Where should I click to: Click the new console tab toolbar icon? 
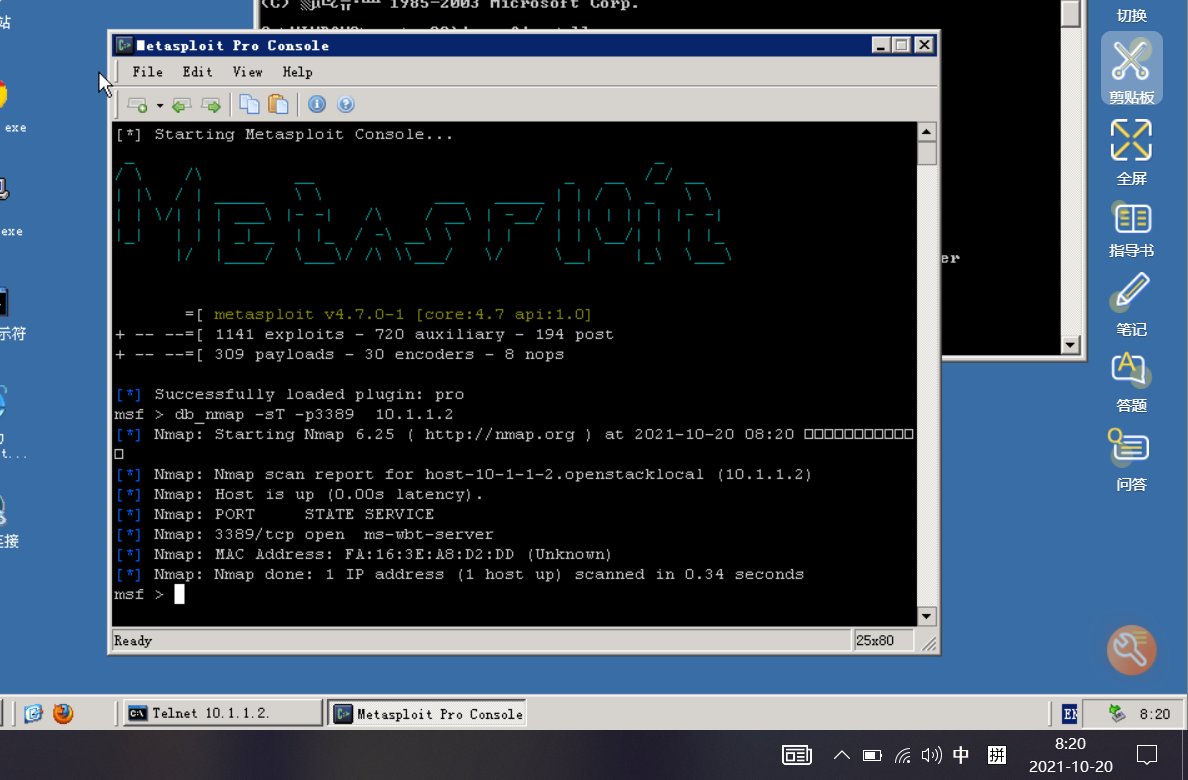tap(137, 105)
